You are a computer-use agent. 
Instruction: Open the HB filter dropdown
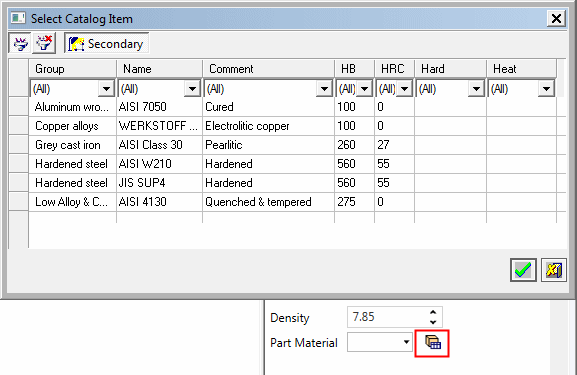[x=365, y=89]
